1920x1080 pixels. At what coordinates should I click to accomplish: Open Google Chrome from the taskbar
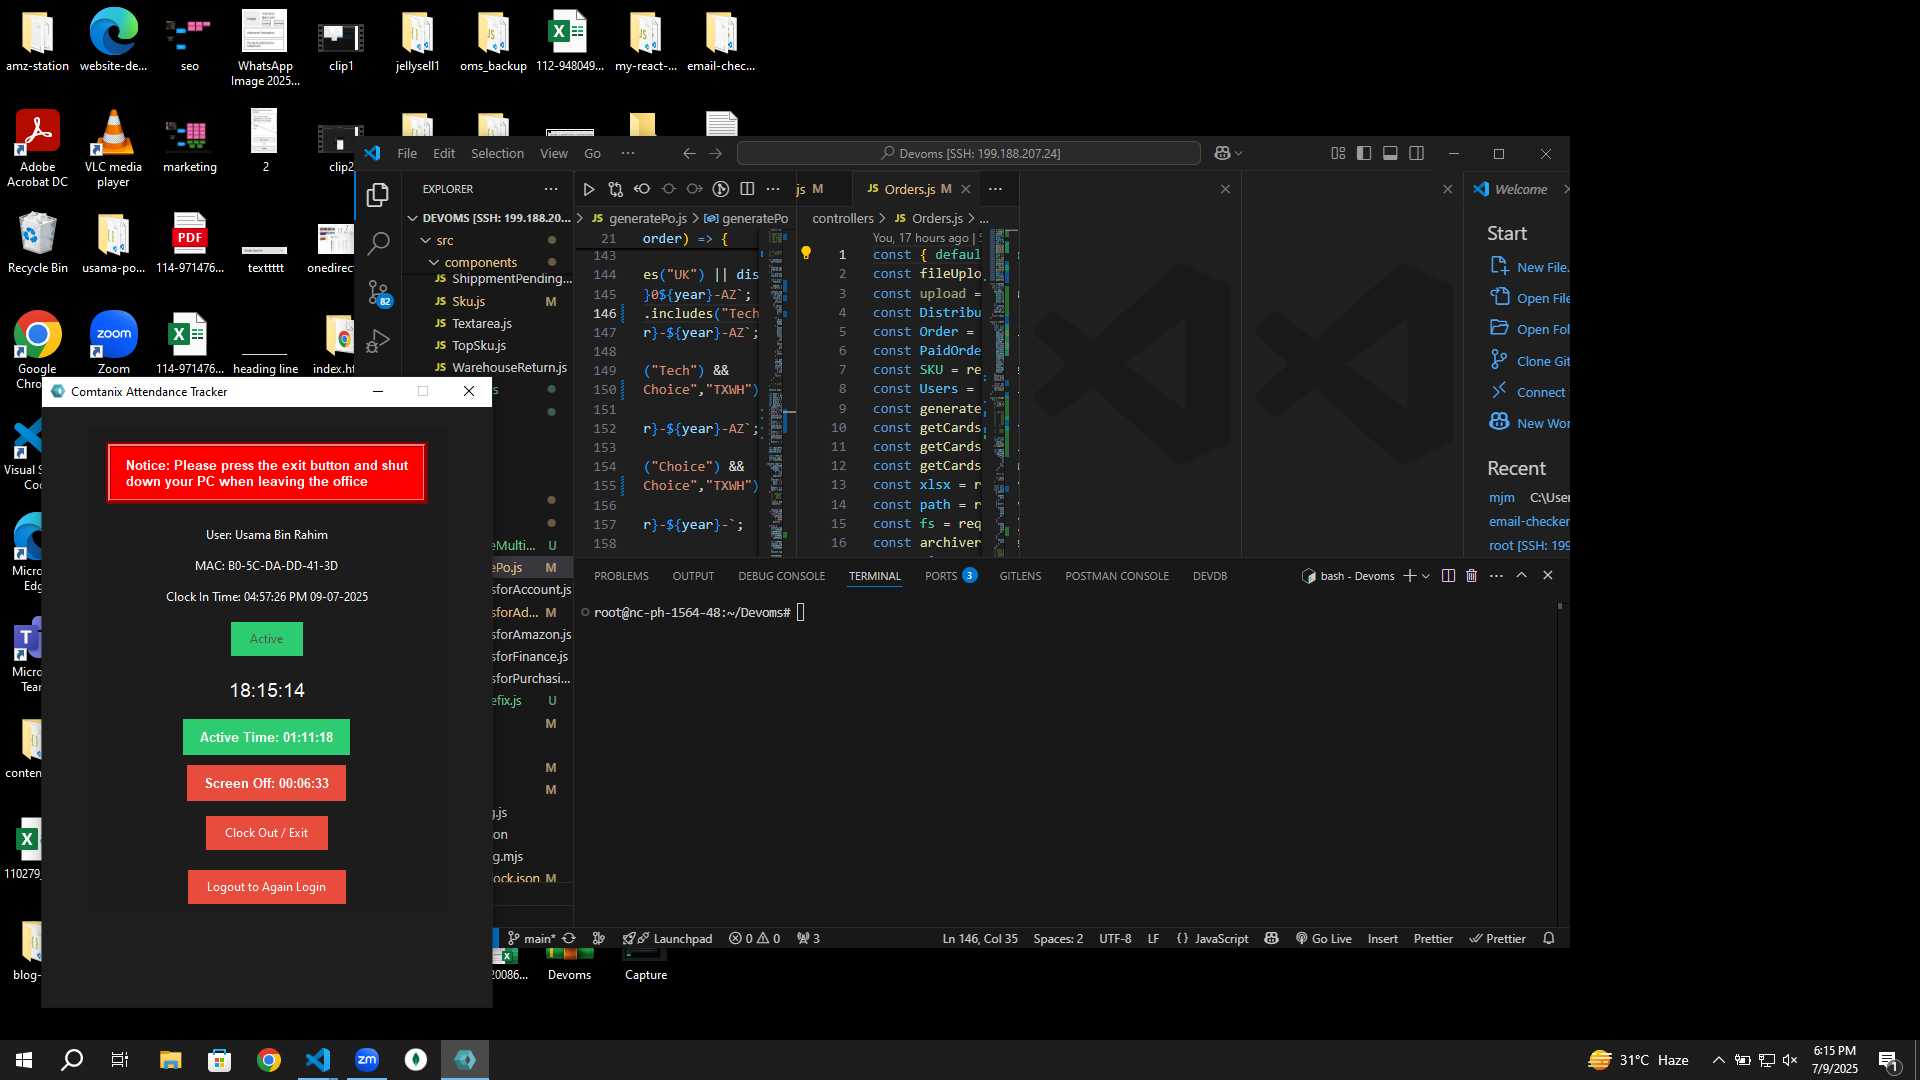pos(269,1060)
